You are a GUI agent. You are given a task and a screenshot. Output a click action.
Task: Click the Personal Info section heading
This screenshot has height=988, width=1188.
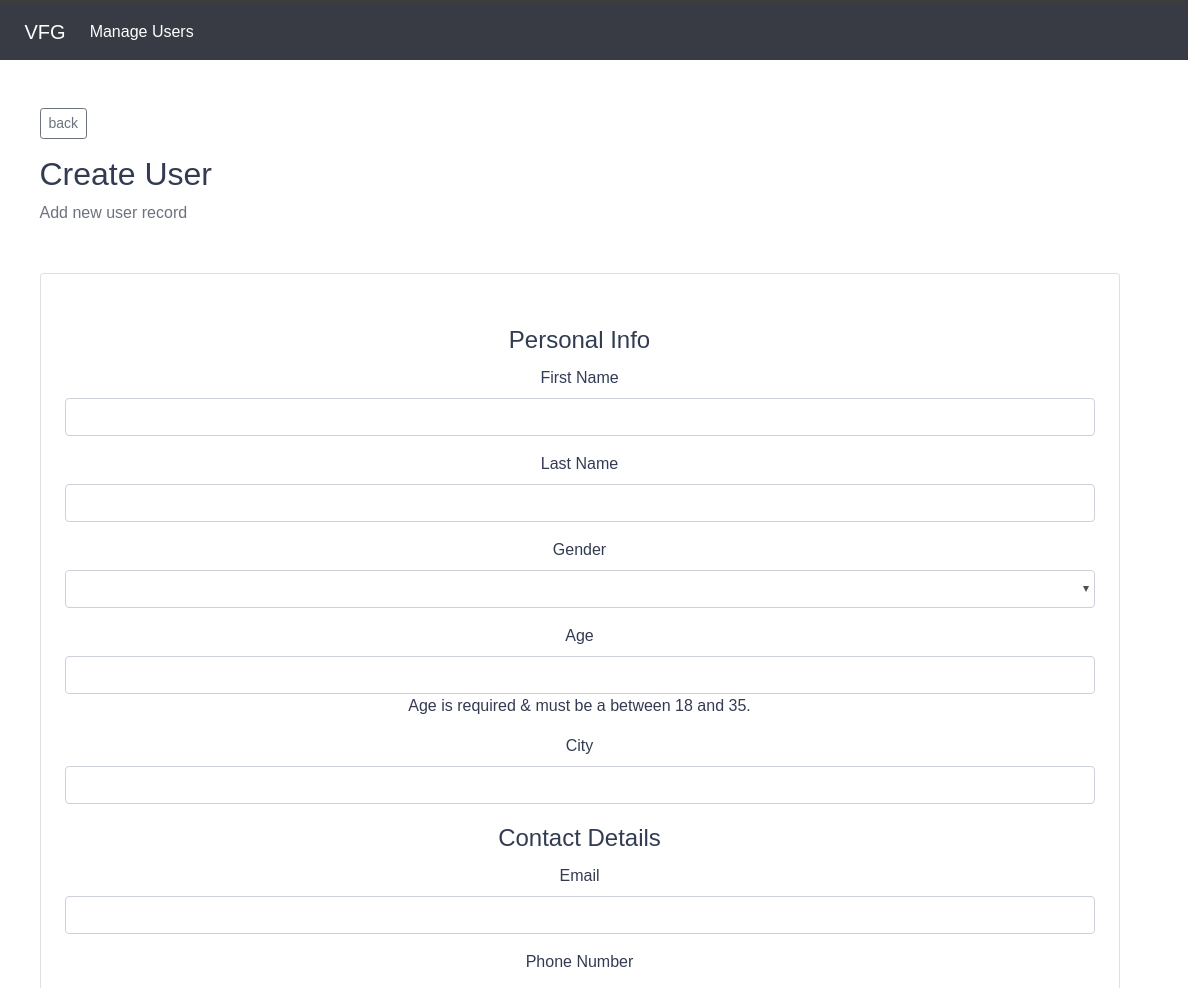tap(579, 339)
